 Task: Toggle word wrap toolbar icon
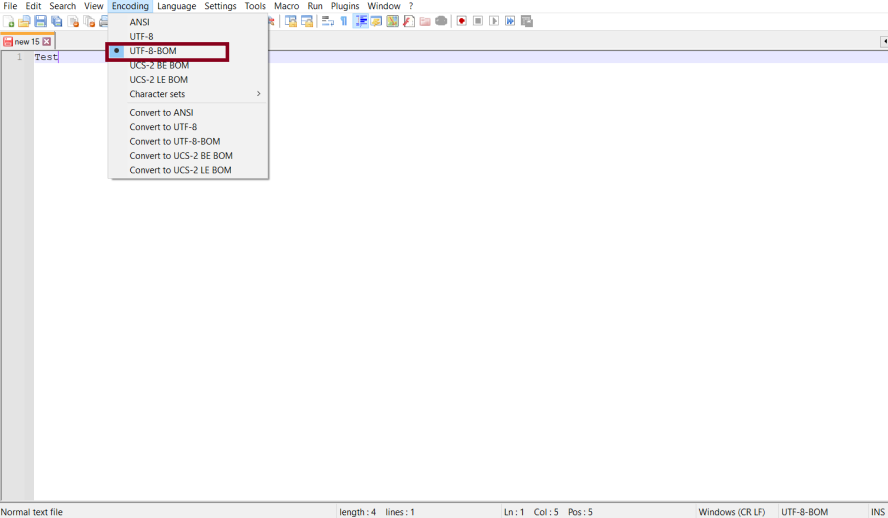327,21
